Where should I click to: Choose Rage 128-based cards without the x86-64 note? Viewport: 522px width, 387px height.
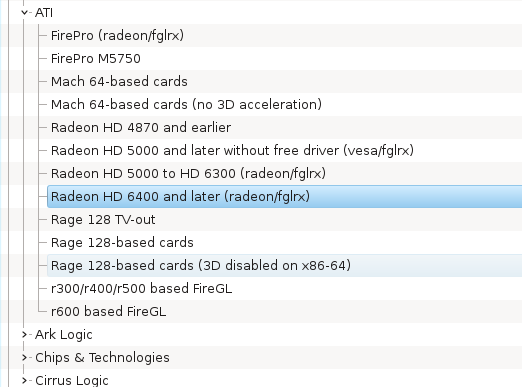pos(122,243)
